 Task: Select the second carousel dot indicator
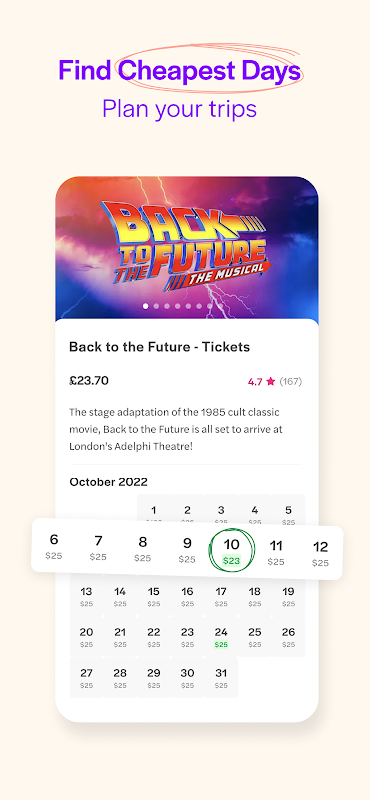pyautogui.click(x=156, y=306)
